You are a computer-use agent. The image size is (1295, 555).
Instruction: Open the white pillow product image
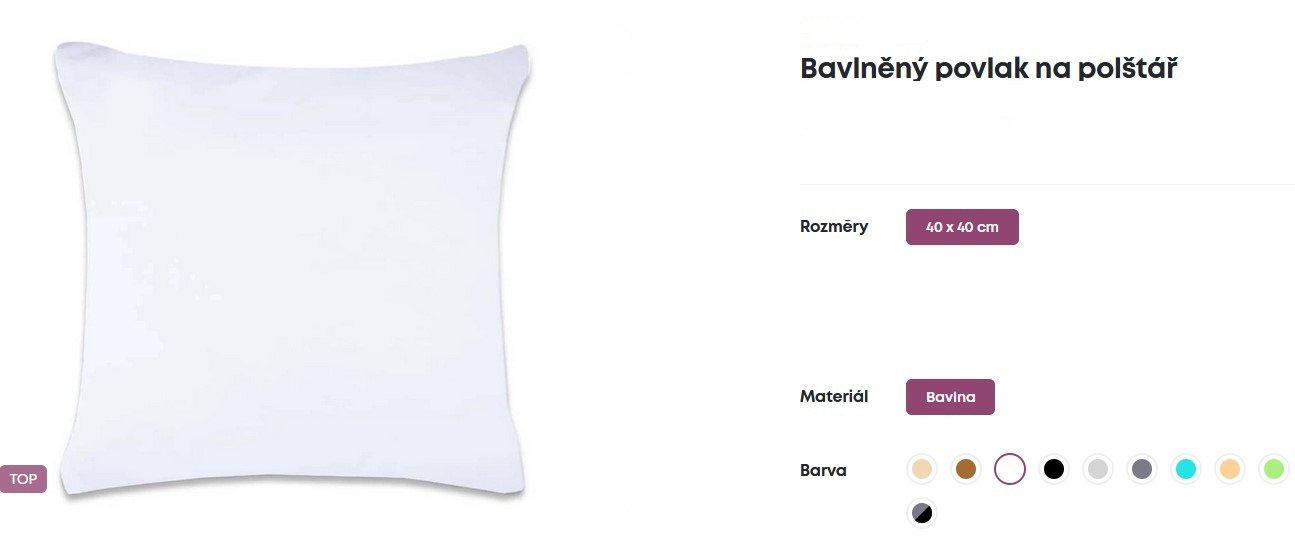point(293,268)
